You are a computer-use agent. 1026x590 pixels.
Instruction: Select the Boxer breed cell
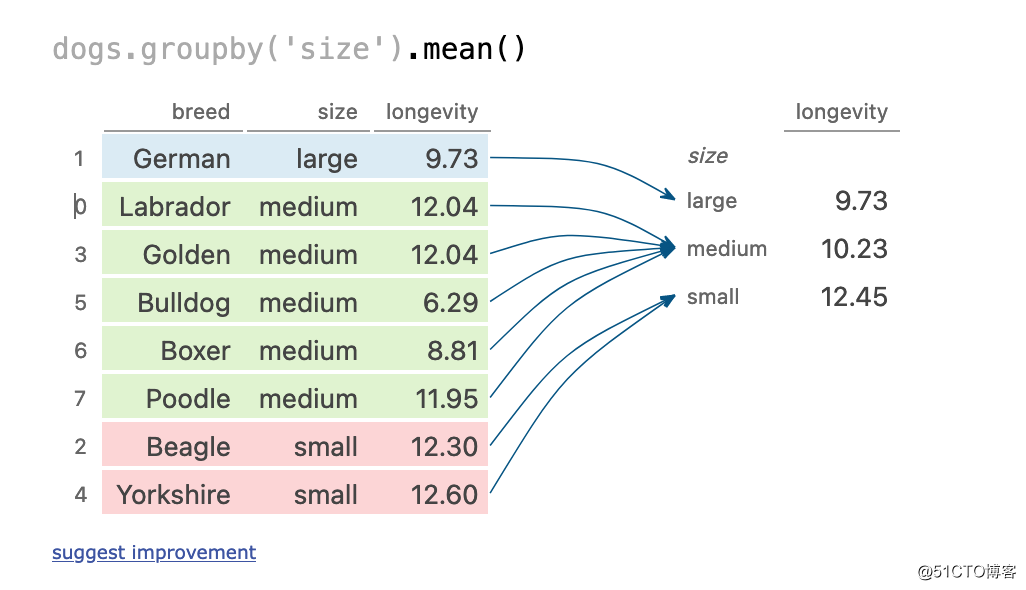(x=195, y=351)
